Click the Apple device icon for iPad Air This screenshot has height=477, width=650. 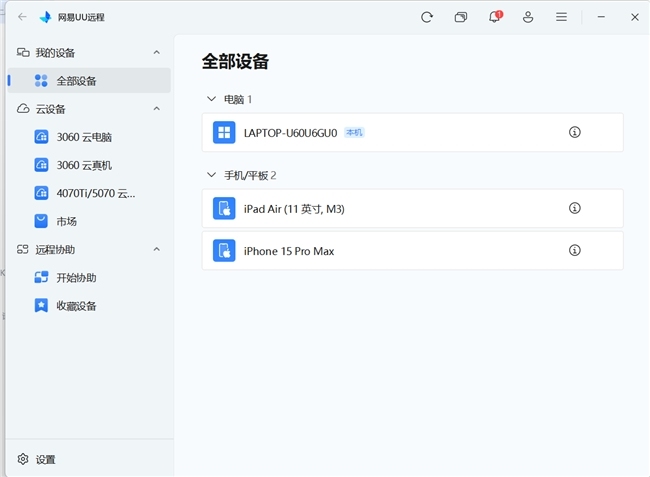[224, 208]
